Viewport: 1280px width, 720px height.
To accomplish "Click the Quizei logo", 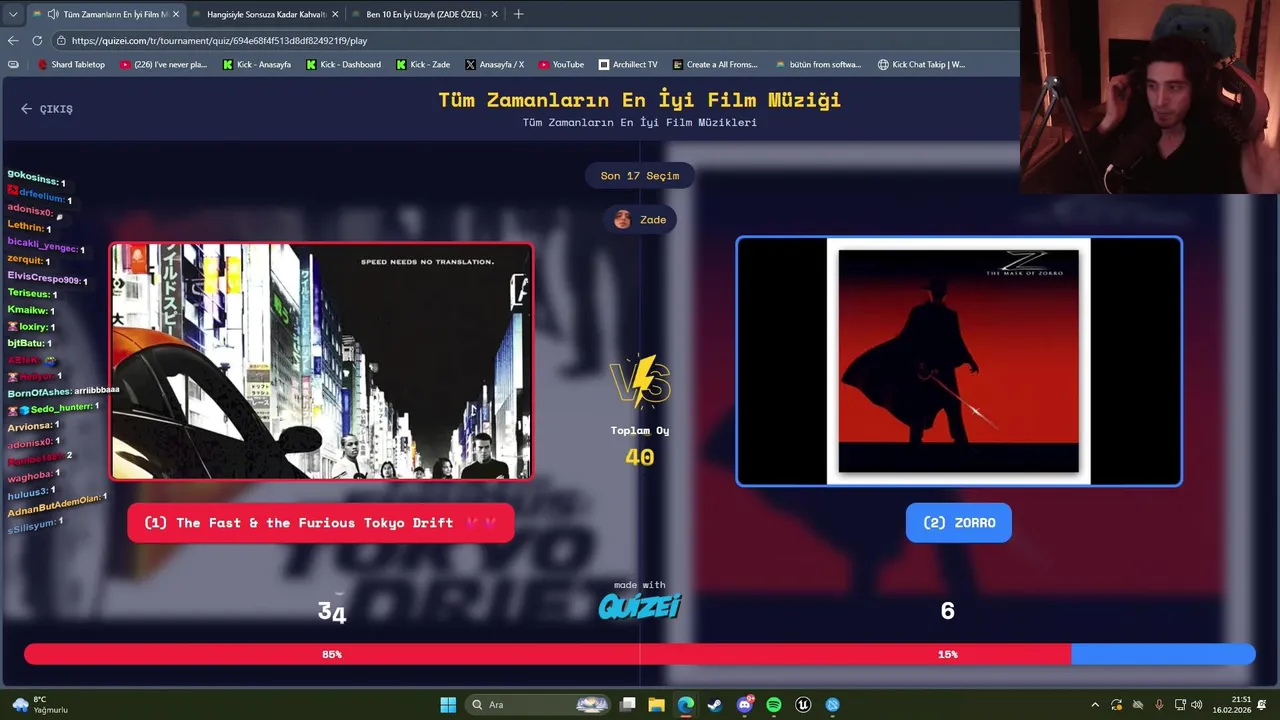I will (x=640, y=606).
